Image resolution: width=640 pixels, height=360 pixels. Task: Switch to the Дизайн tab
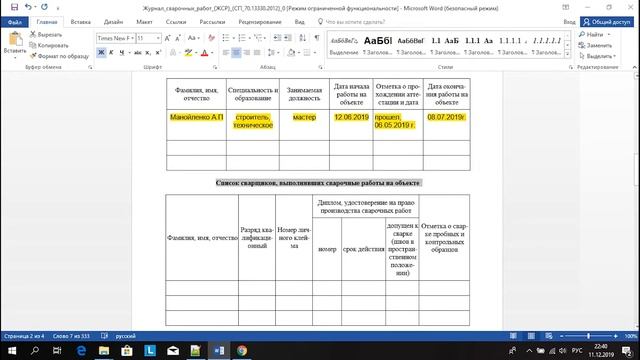click(x=113, y=22)
